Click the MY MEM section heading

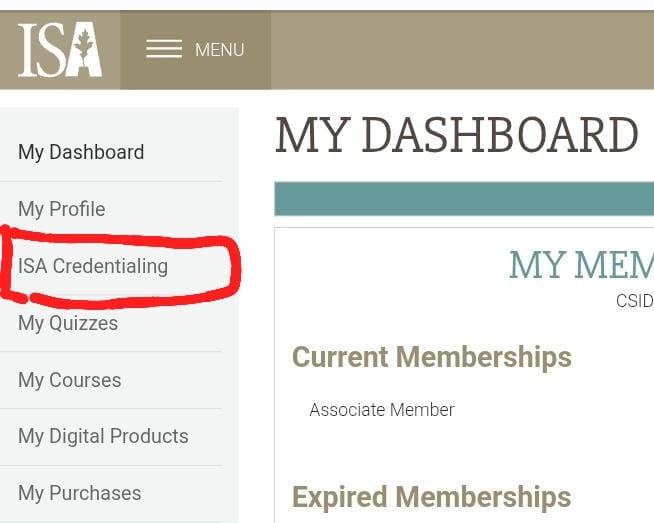click(580, 265)
